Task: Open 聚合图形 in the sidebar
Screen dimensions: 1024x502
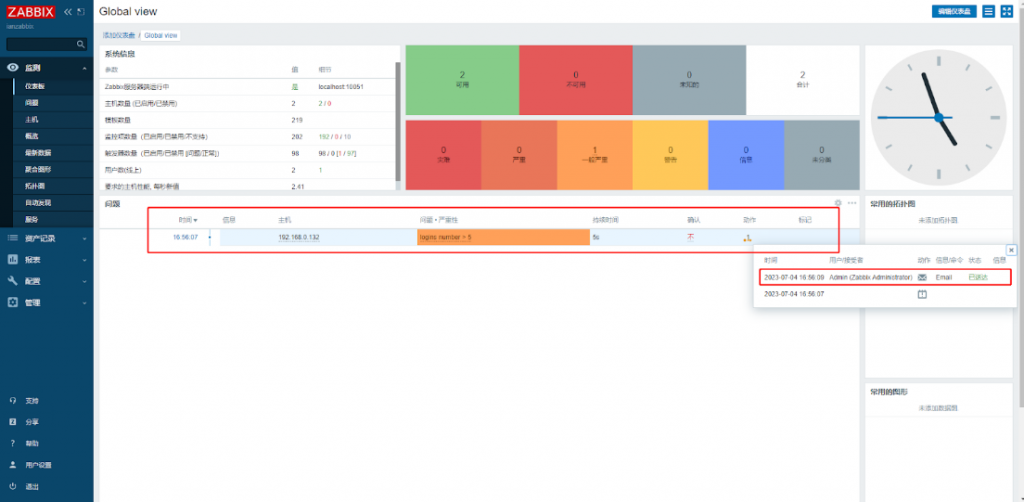Action: (x=38, y=169)
